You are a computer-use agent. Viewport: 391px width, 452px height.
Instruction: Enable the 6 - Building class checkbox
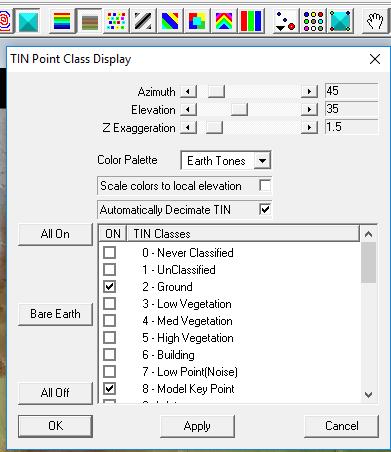coord(109,355)
